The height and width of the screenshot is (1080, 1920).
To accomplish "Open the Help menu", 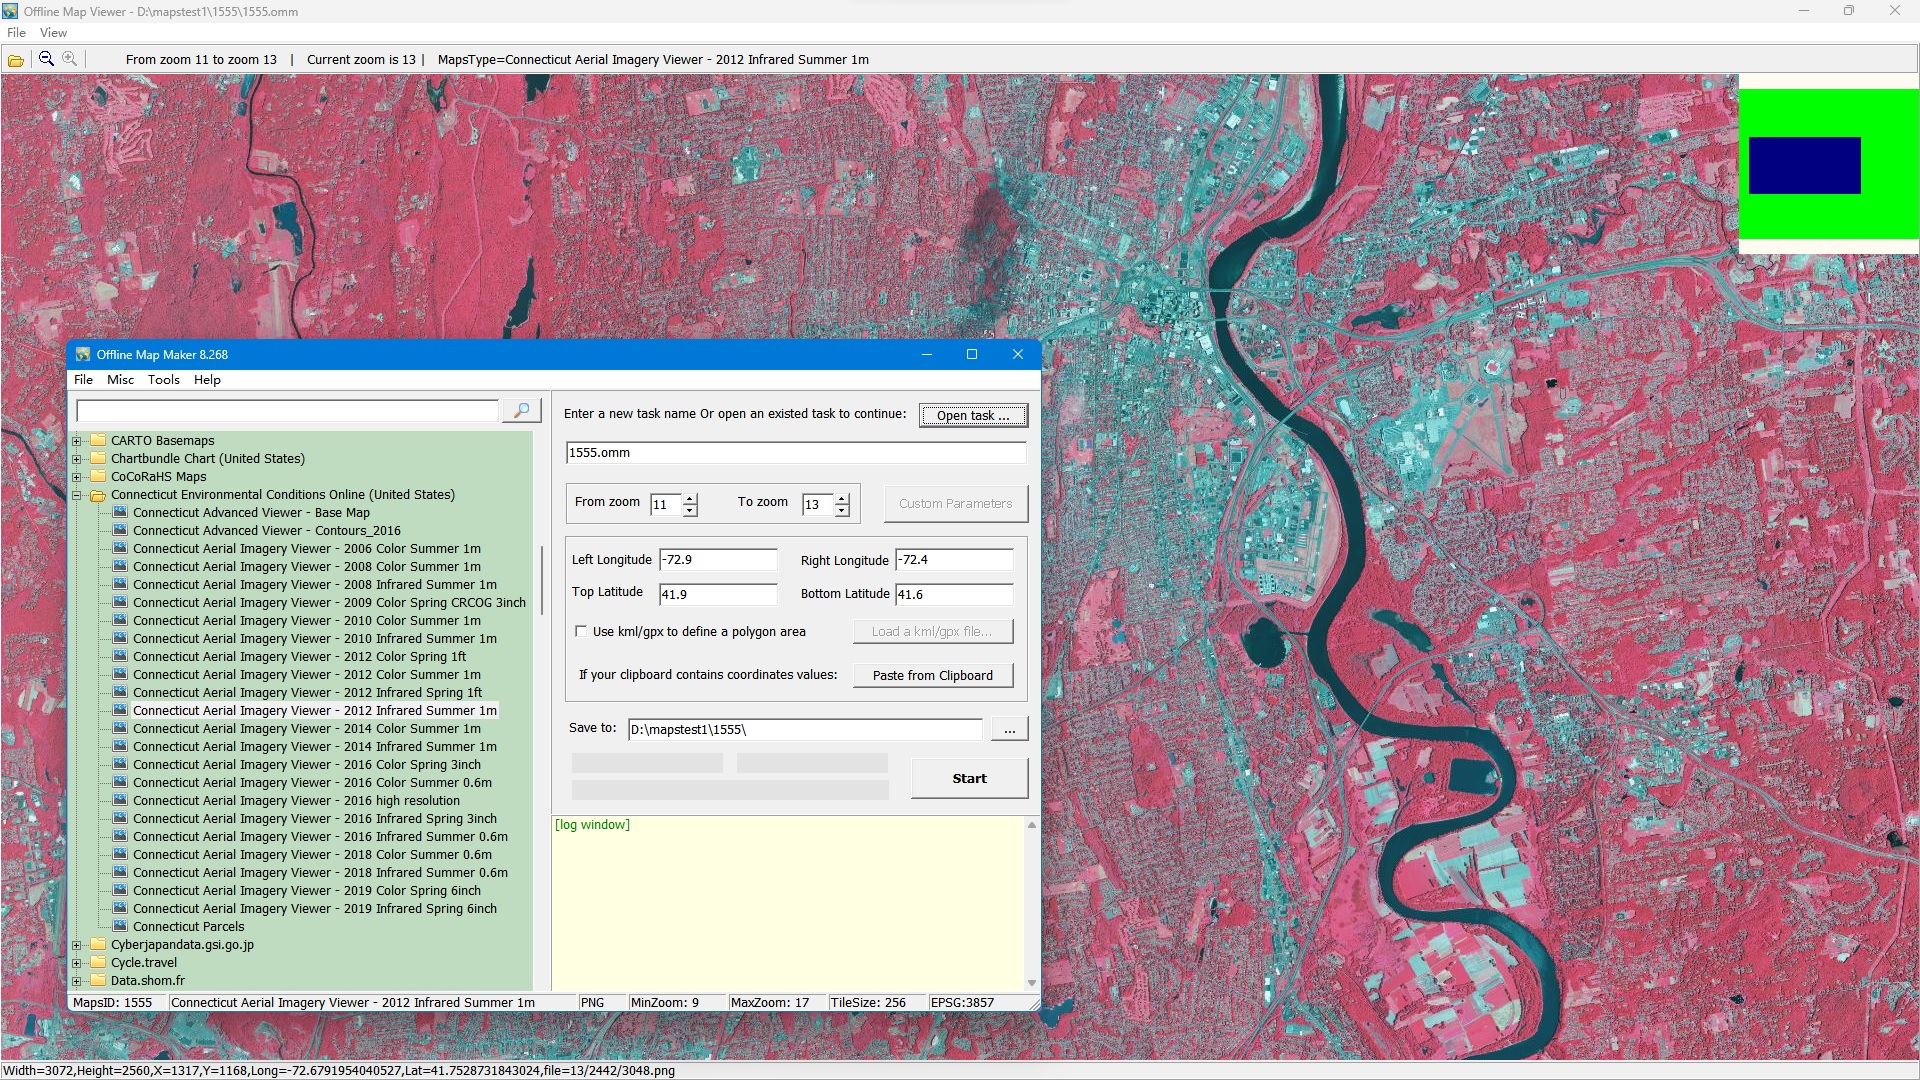I will coord(207,380).
